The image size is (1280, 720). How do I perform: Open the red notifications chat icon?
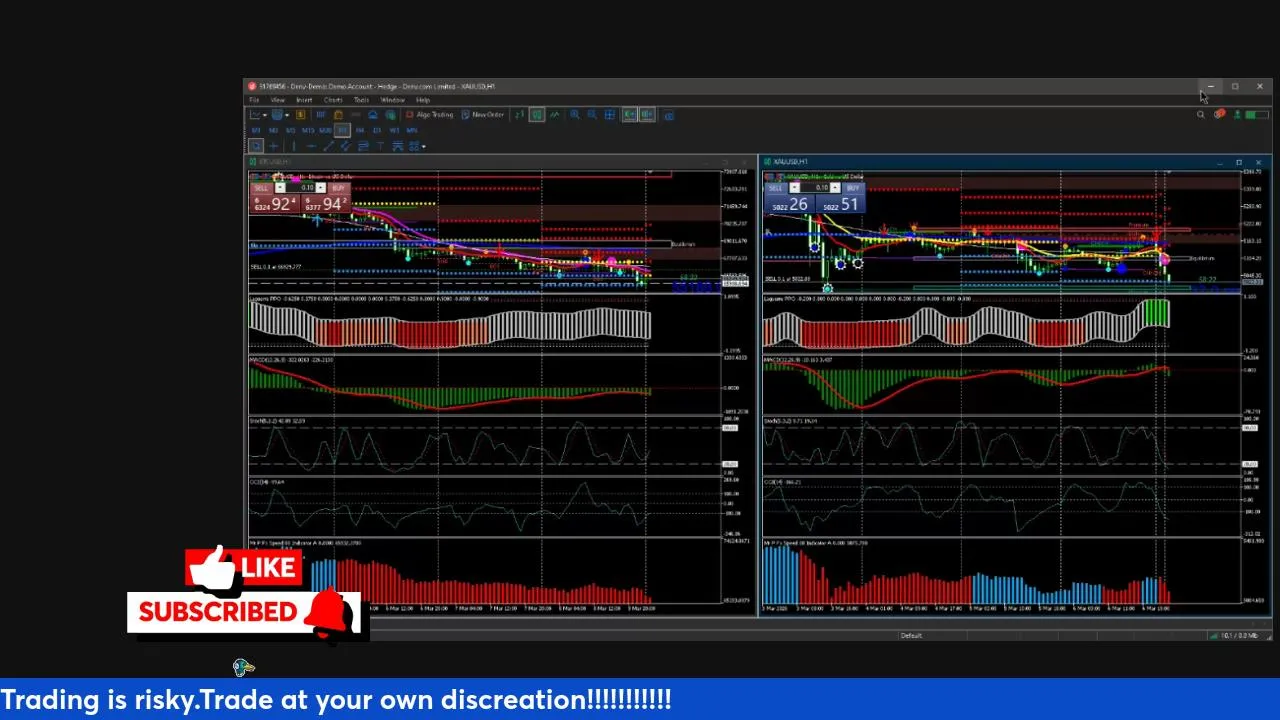(1220, 115)
